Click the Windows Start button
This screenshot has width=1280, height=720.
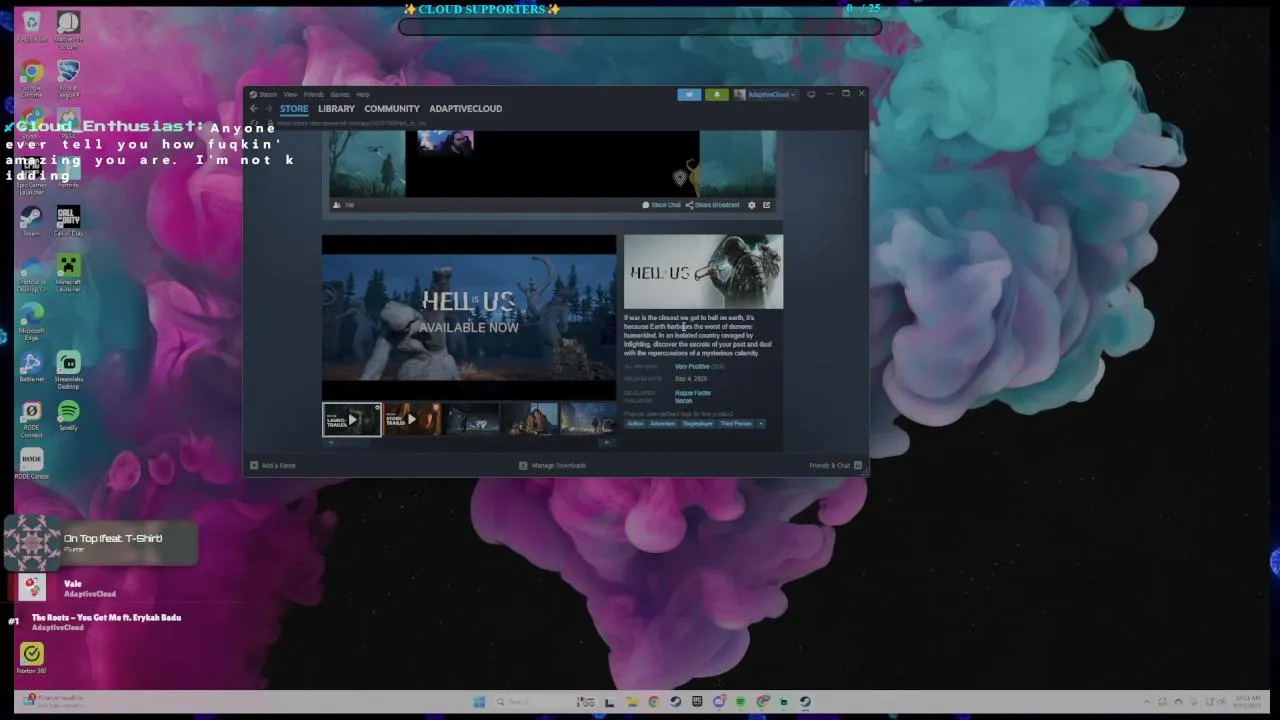[479, 701]
